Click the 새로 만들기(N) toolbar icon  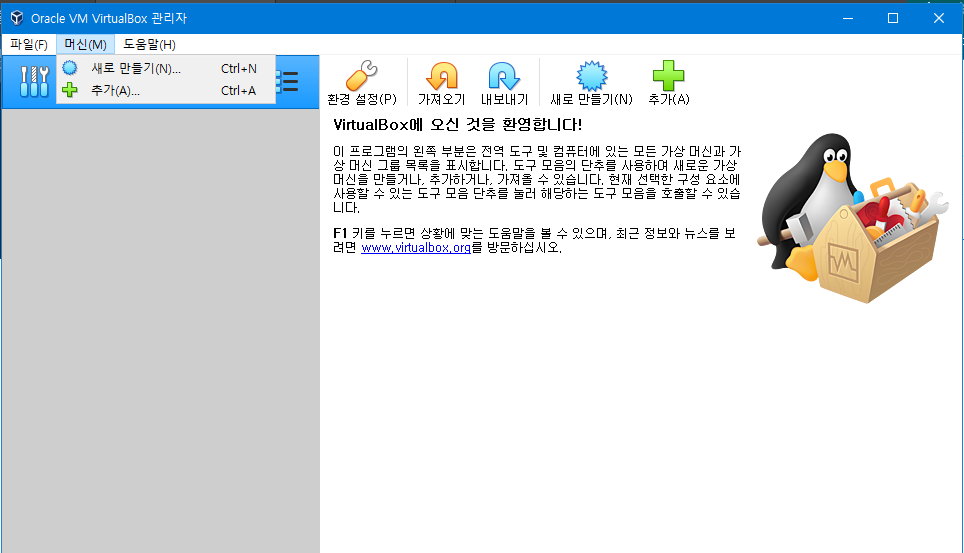click(591, 83)
